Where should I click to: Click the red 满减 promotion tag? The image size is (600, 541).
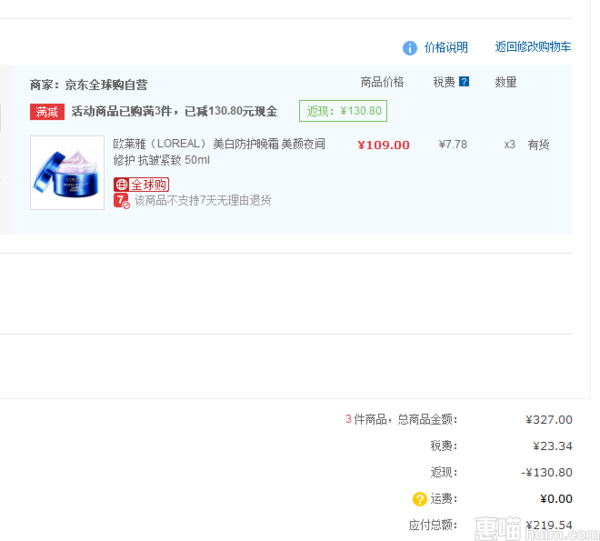tap(47, 112)
